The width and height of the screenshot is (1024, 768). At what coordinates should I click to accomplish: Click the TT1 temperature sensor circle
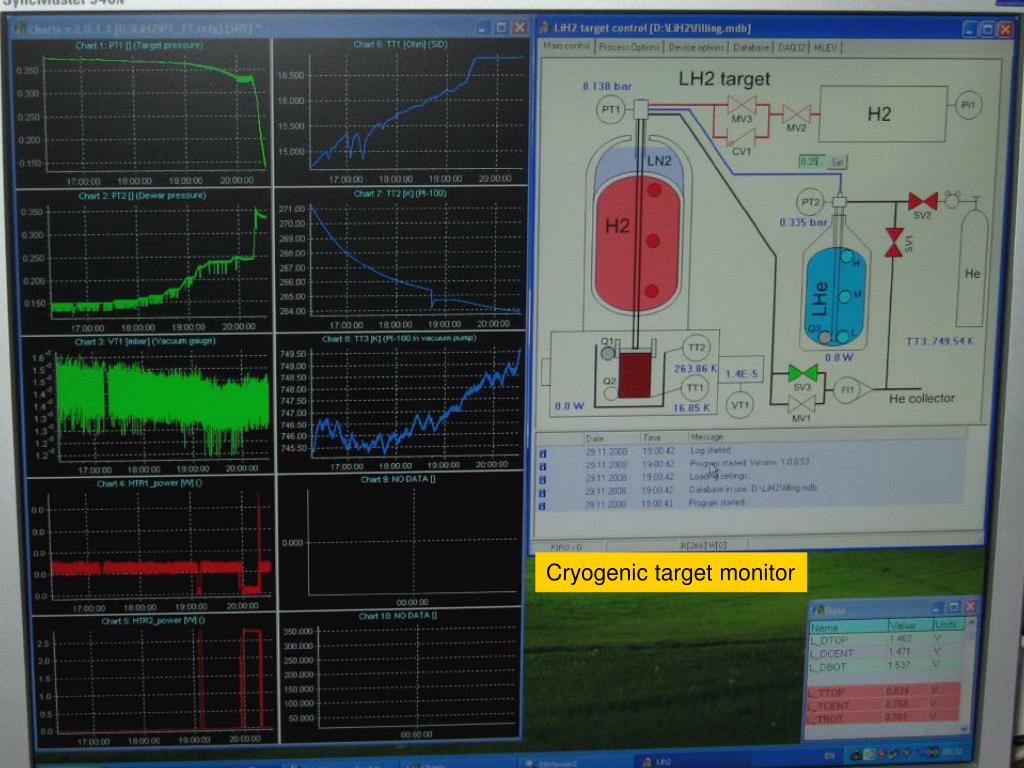[x=695, y=389]
